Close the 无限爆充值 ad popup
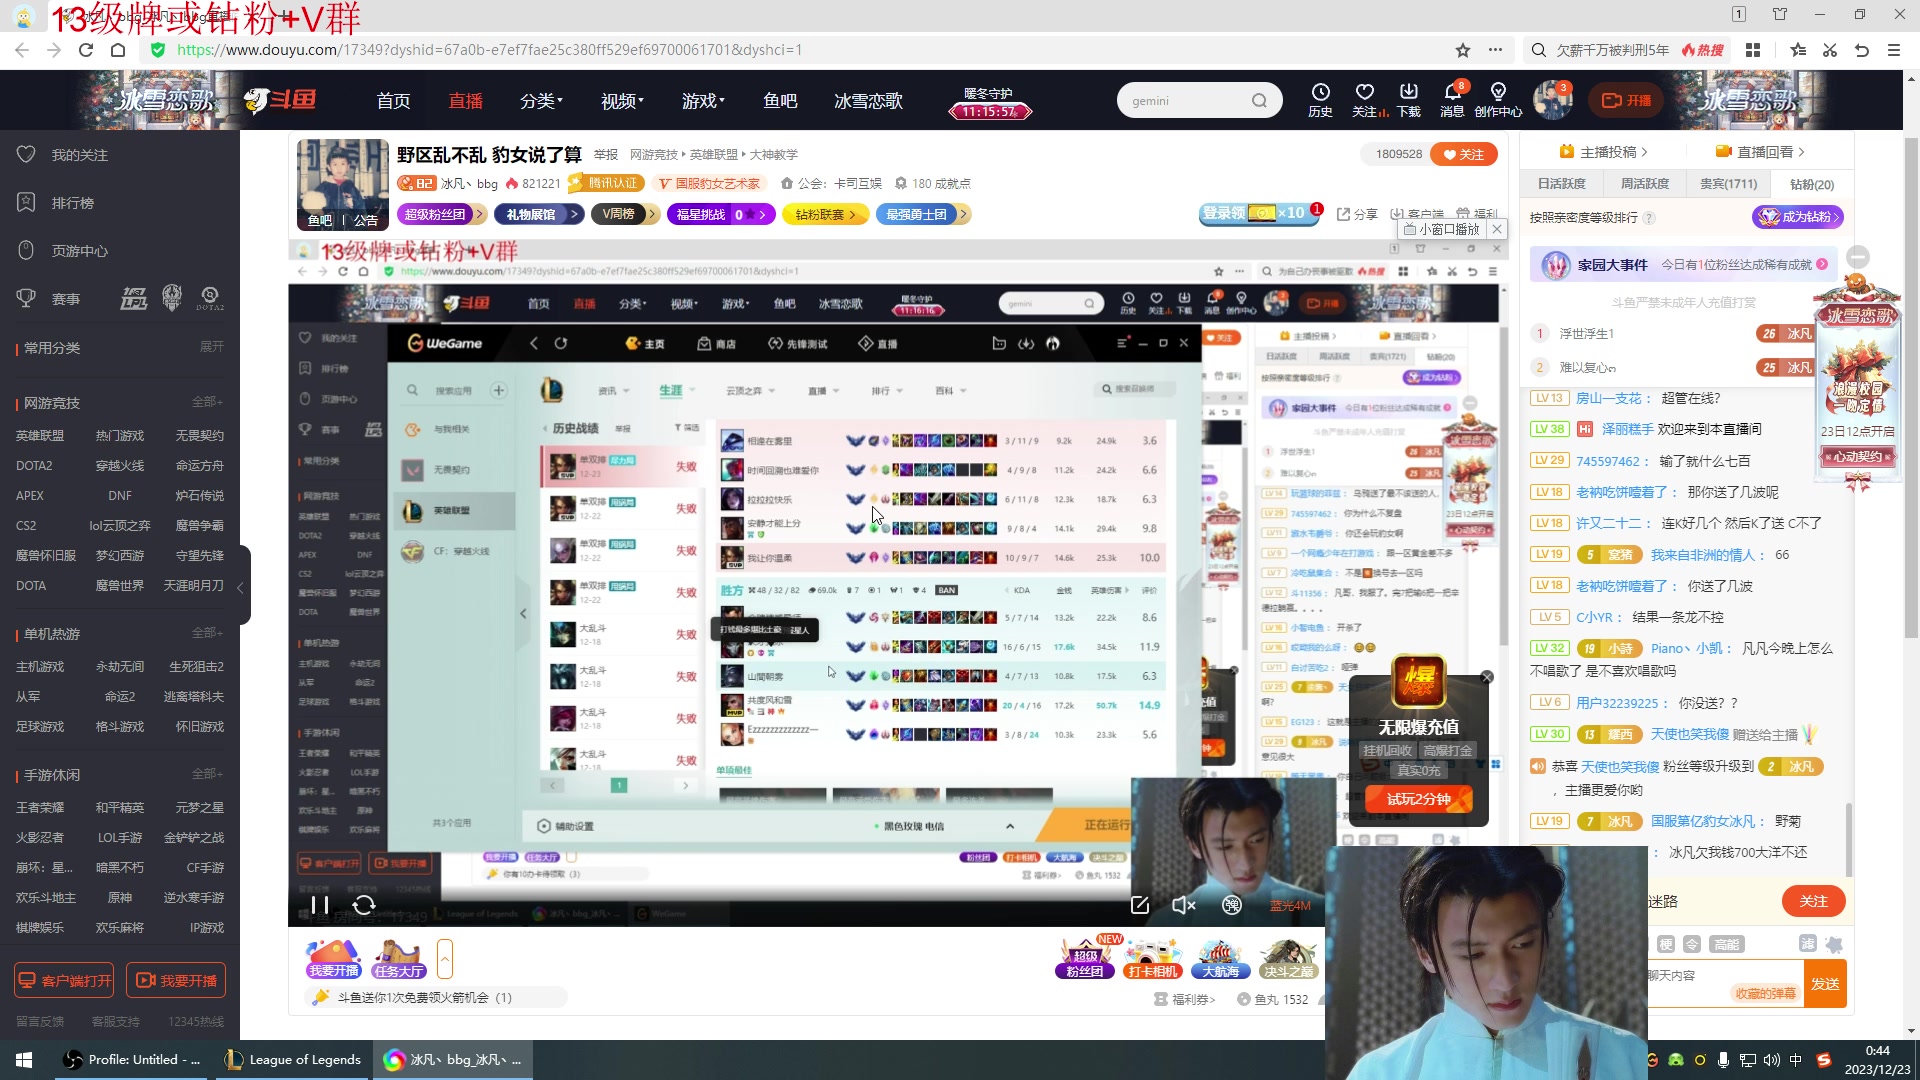The width and height of the screenshot is (1920, 1080). pos(1487,677)
